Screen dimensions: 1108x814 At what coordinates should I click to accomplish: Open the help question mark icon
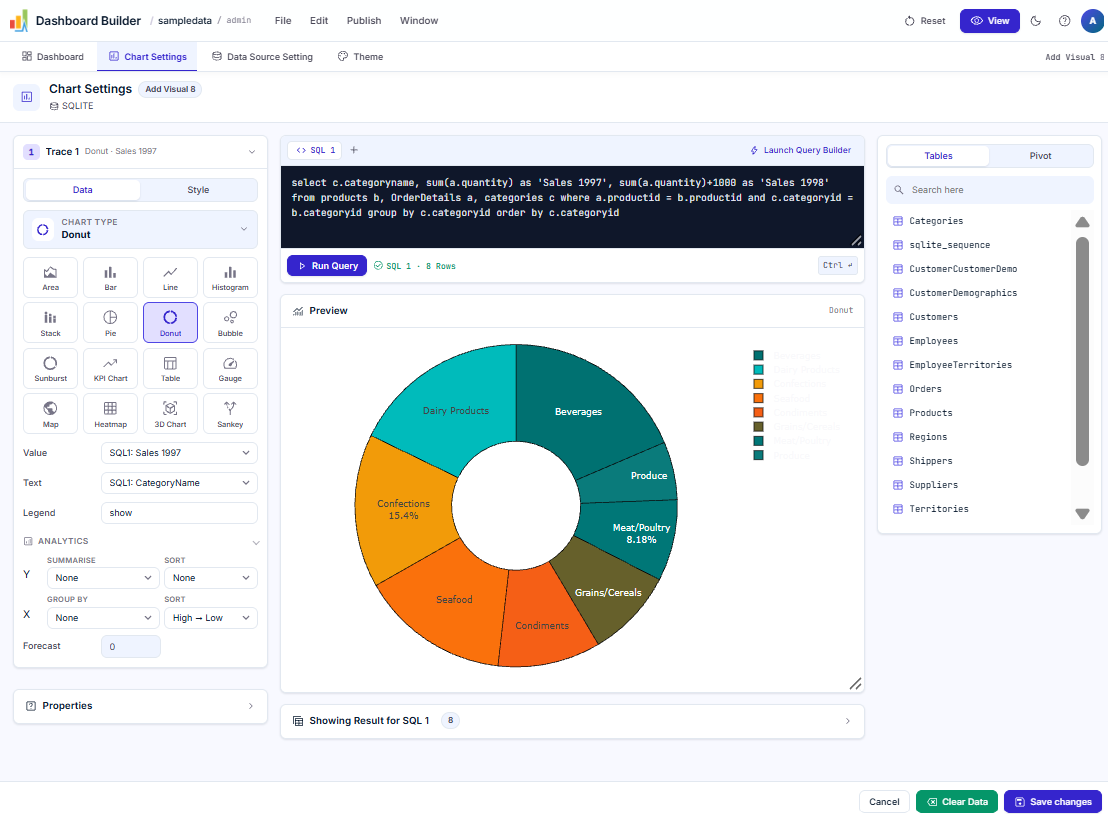pos(1064,20)
